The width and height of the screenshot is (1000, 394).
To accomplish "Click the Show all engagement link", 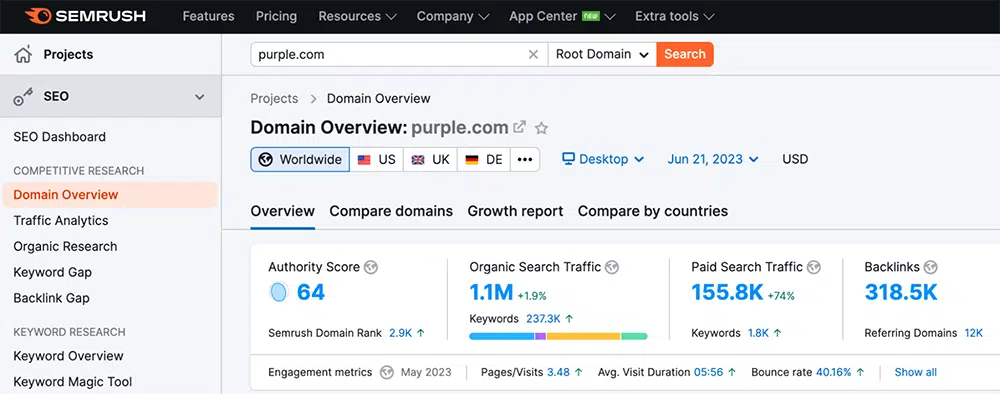I will [915, 372].
